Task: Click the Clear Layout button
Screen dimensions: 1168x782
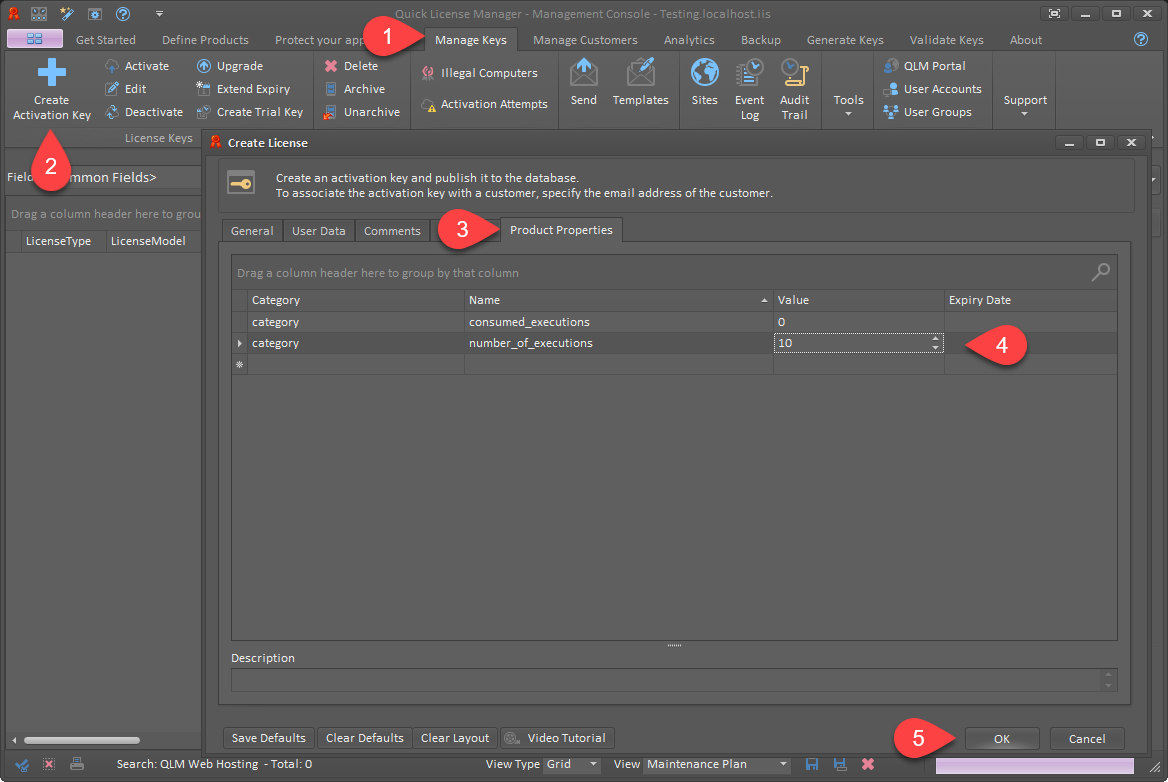Action: [x=454, y=738]
